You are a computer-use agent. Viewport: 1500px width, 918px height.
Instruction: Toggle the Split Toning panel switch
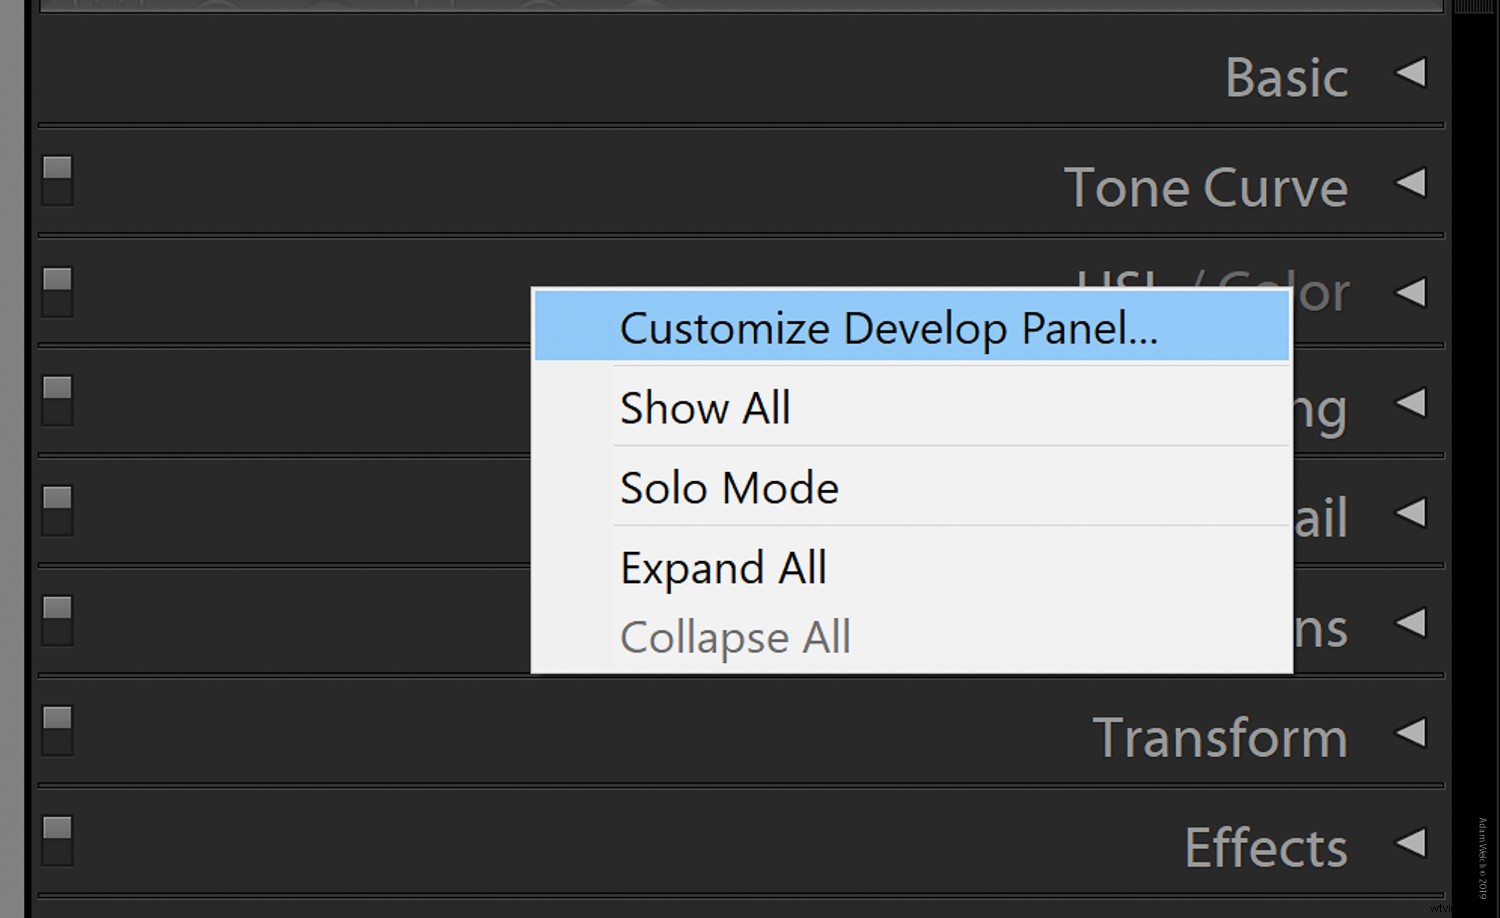click(x=56, y=401)
